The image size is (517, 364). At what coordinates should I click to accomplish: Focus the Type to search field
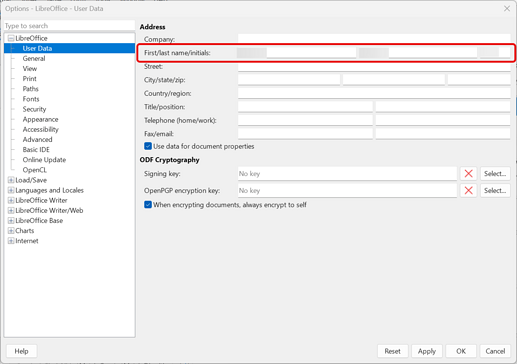click(69, 26)
